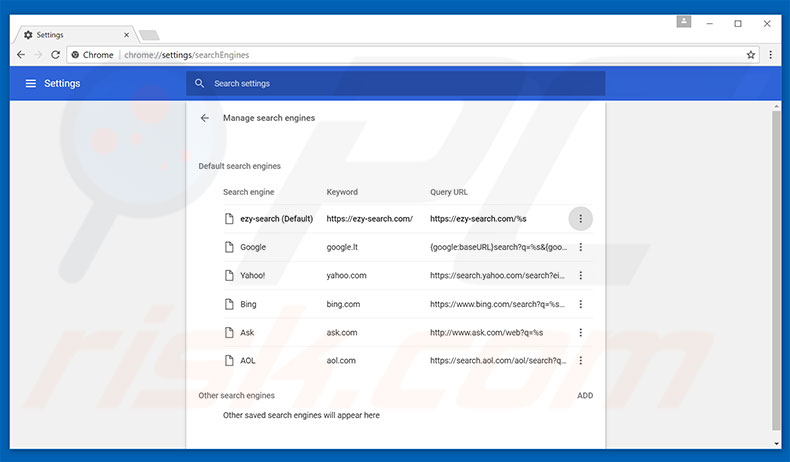This screenshot has height=462, width=790.
Task: Click the Google query URL
Action: coord(498,247)
